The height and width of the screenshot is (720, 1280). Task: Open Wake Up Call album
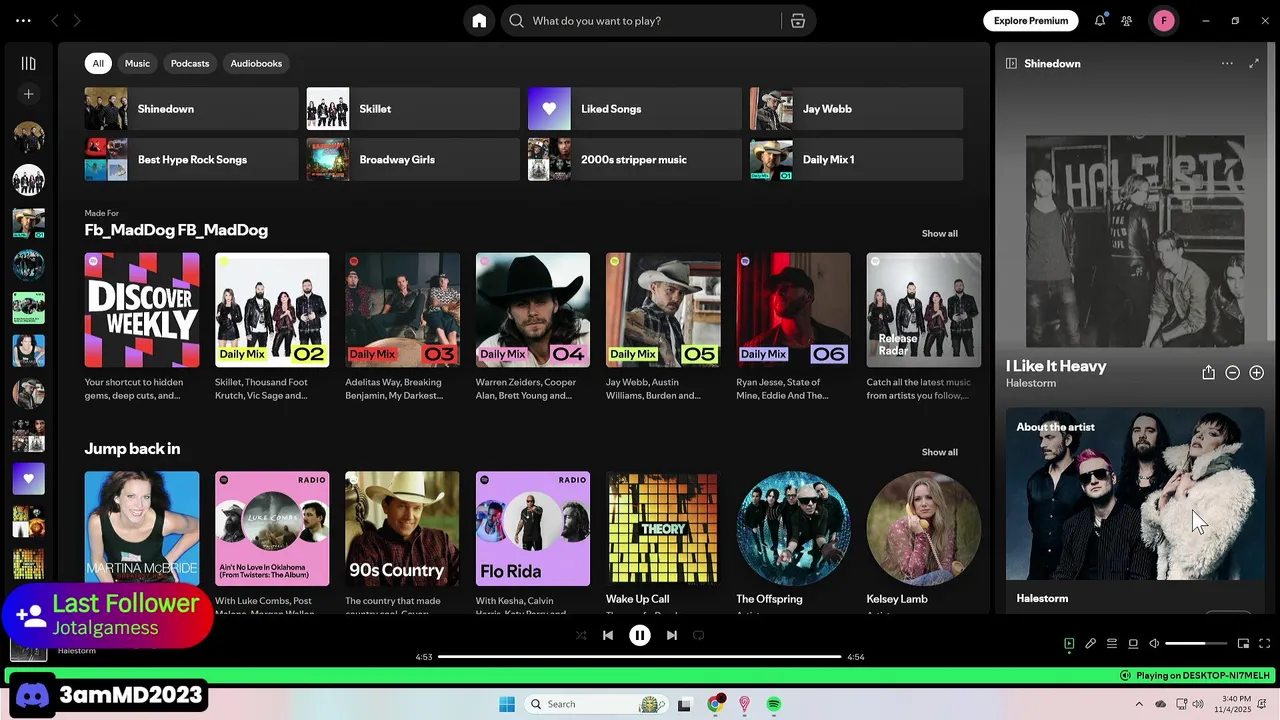coord(663,529)
